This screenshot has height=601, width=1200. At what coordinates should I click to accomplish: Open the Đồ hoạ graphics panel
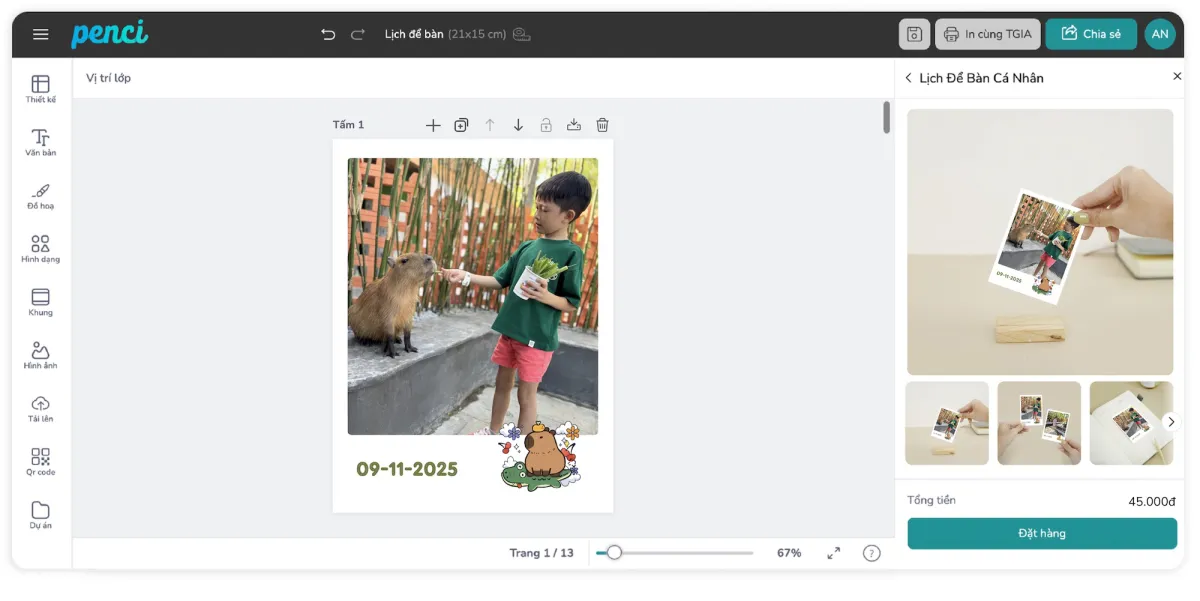pyautogui.click(x=41, y=195)
